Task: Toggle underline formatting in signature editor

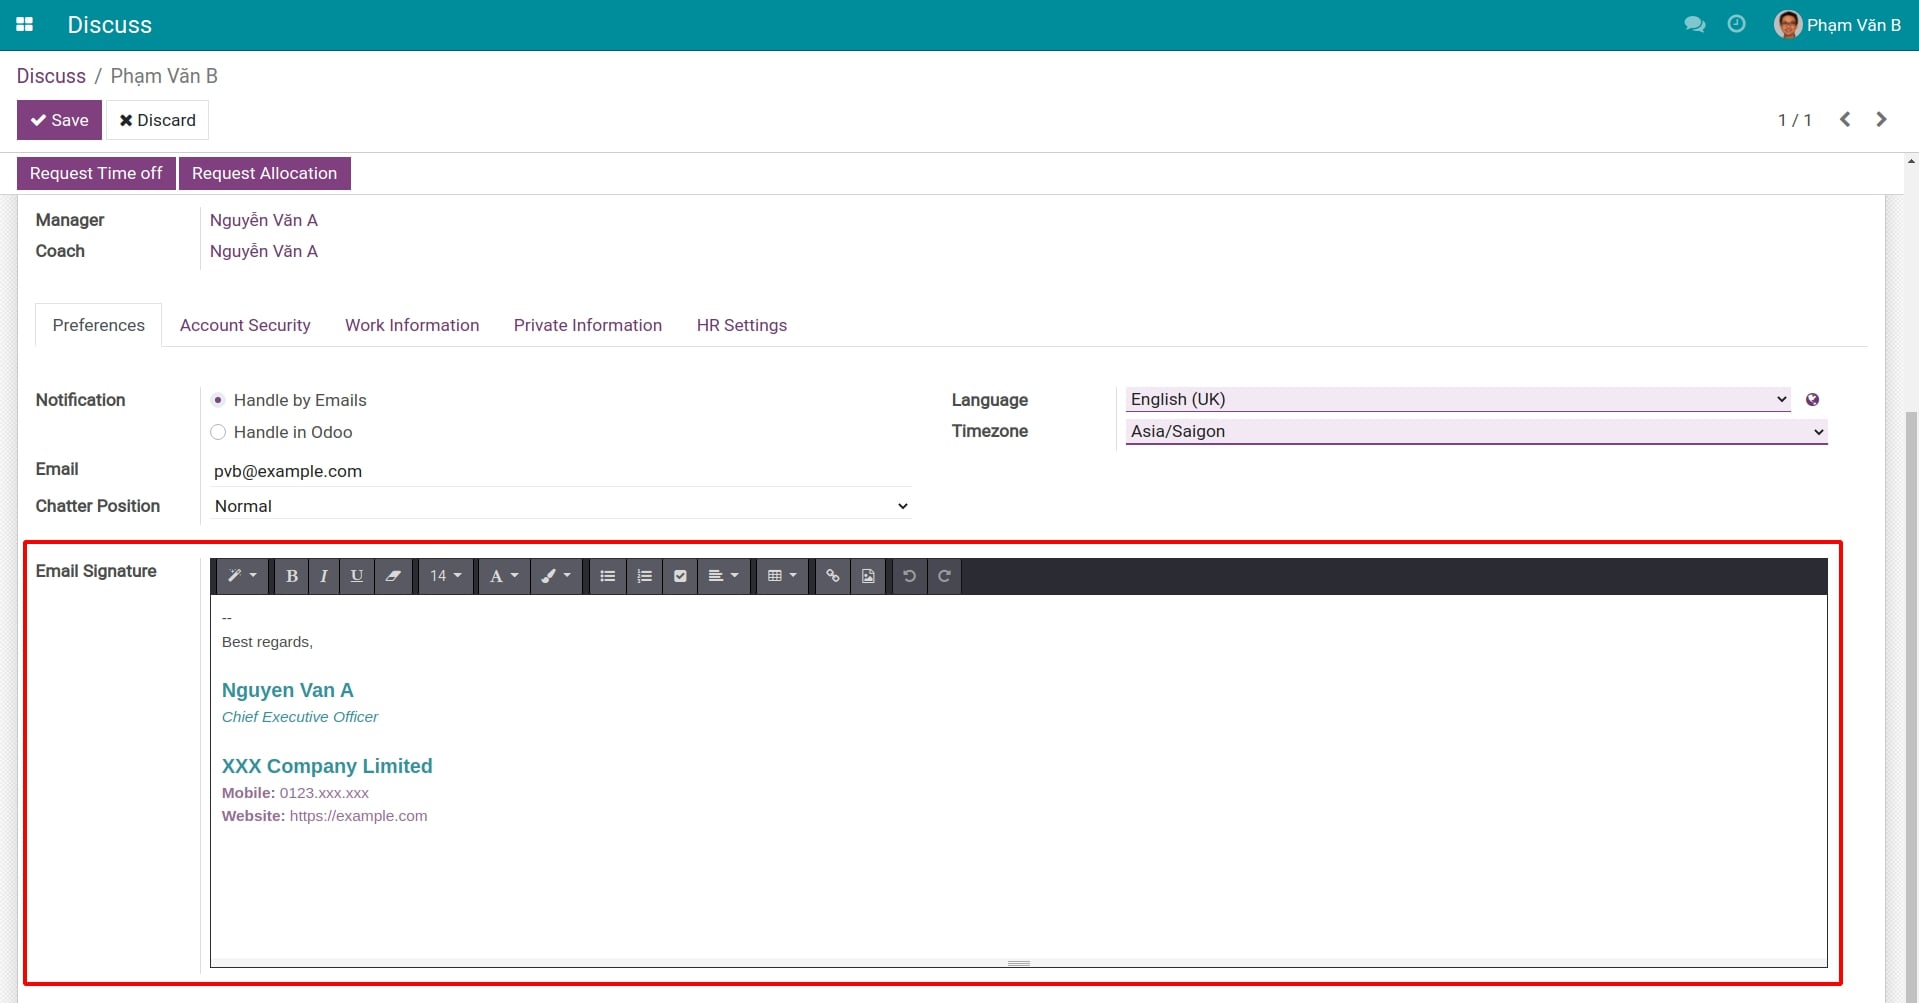Action: [x=356, y=576]
